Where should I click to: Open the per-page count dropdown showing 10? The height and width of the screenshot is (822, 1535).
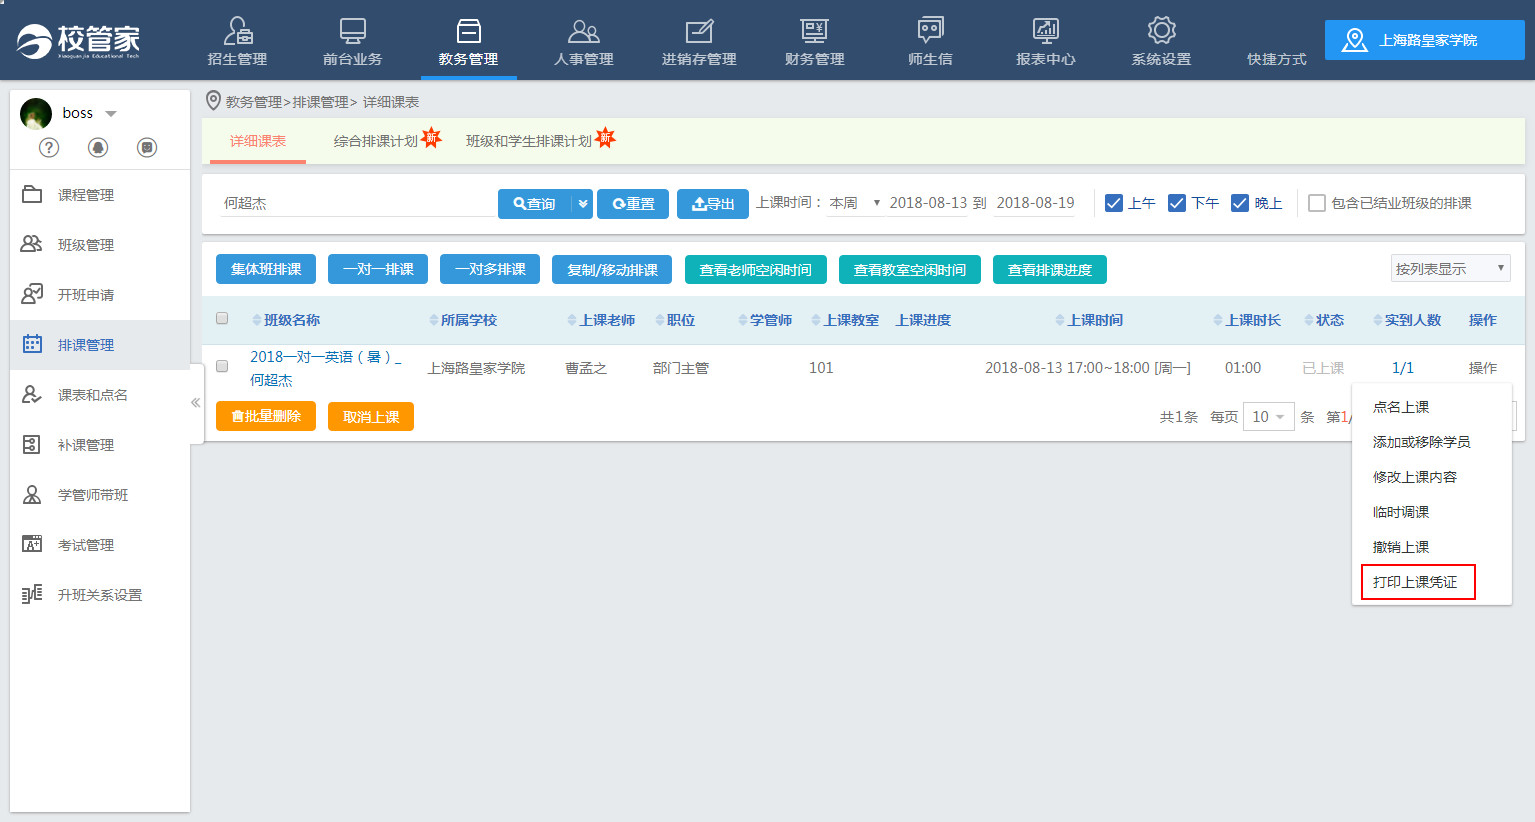[x=1268, y=417]
